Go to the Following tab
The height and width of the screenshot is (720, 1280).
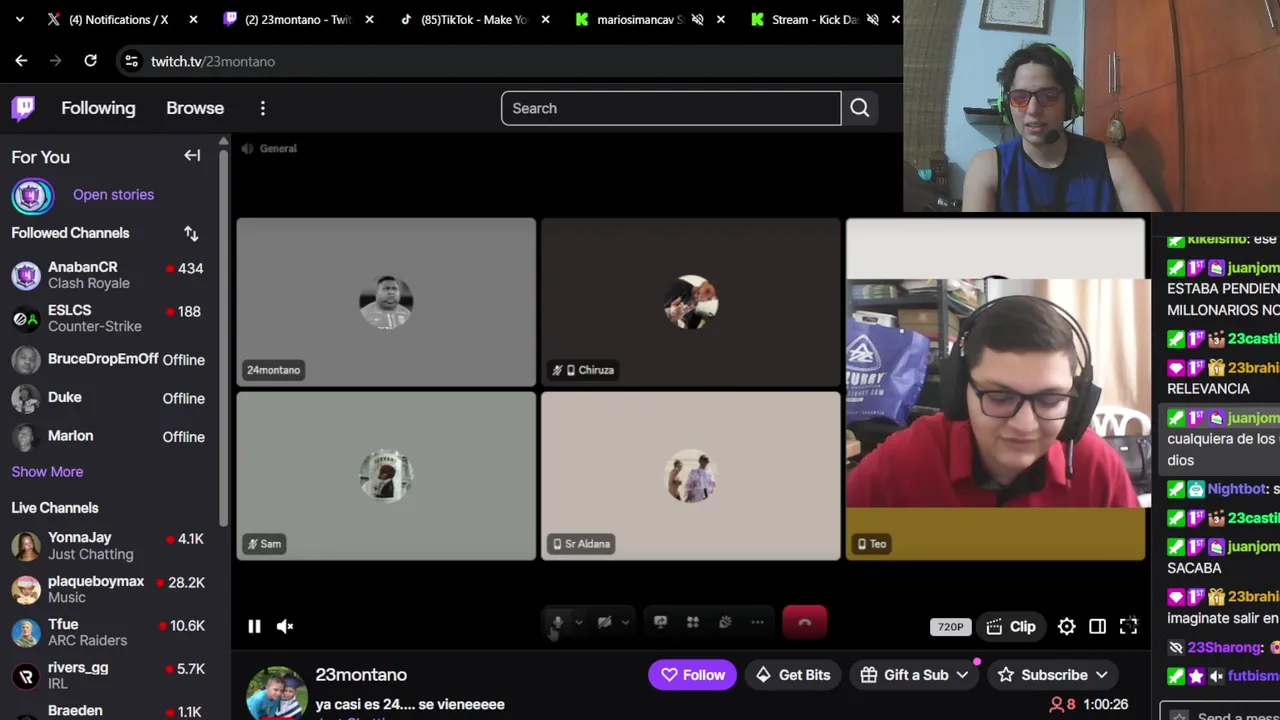[98, 108]
